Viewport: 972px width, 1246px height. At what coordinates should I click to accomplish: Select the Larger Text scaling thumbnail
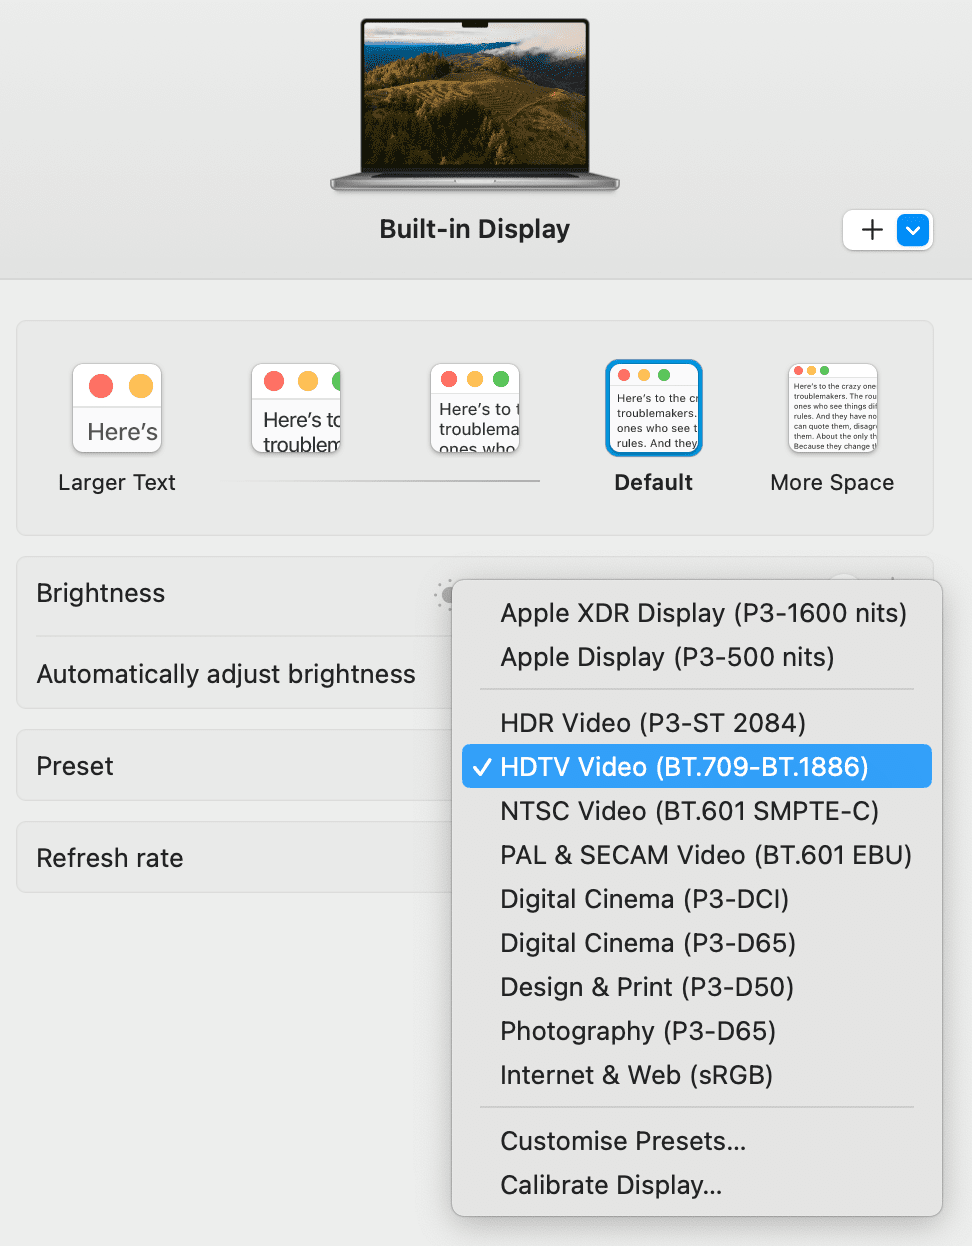point(117,408)
